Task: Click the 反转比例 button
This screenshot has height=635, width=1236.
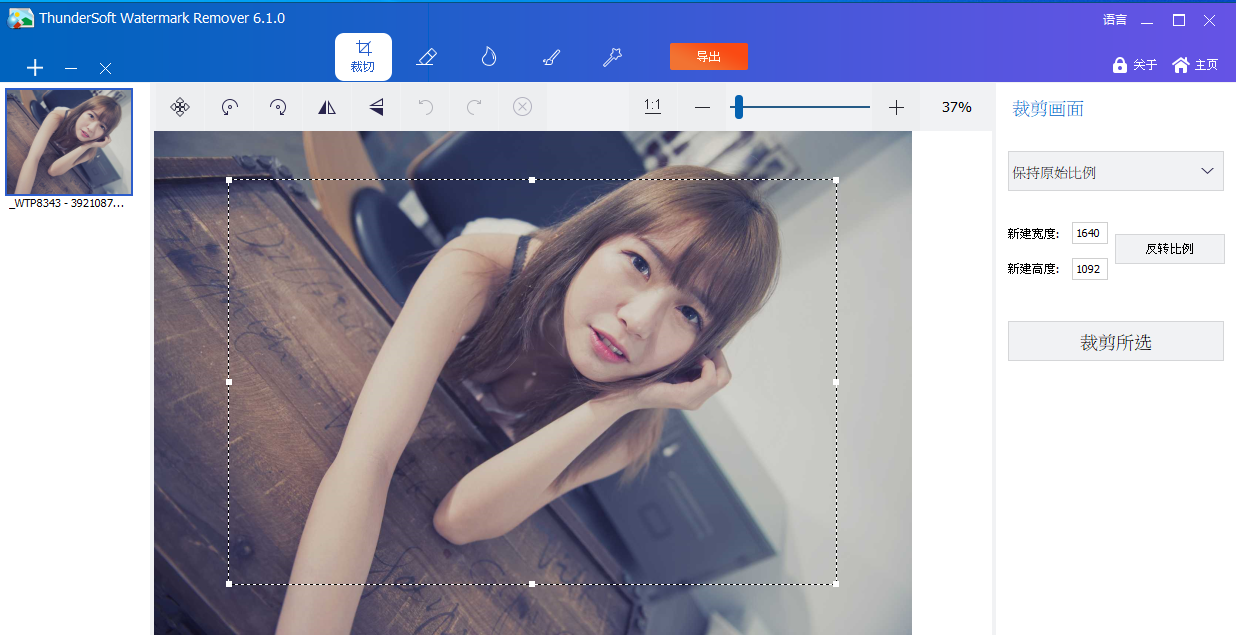Action: pos(1170,249)
